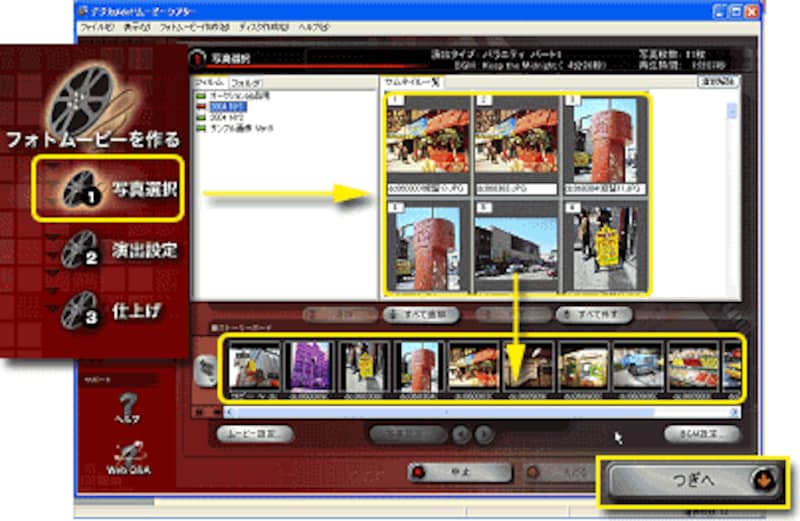Select thumbnail number 4 red tower photo
The width and height of the screenshot is (800, 521).
pyautogui.click(x=428, y=246)
